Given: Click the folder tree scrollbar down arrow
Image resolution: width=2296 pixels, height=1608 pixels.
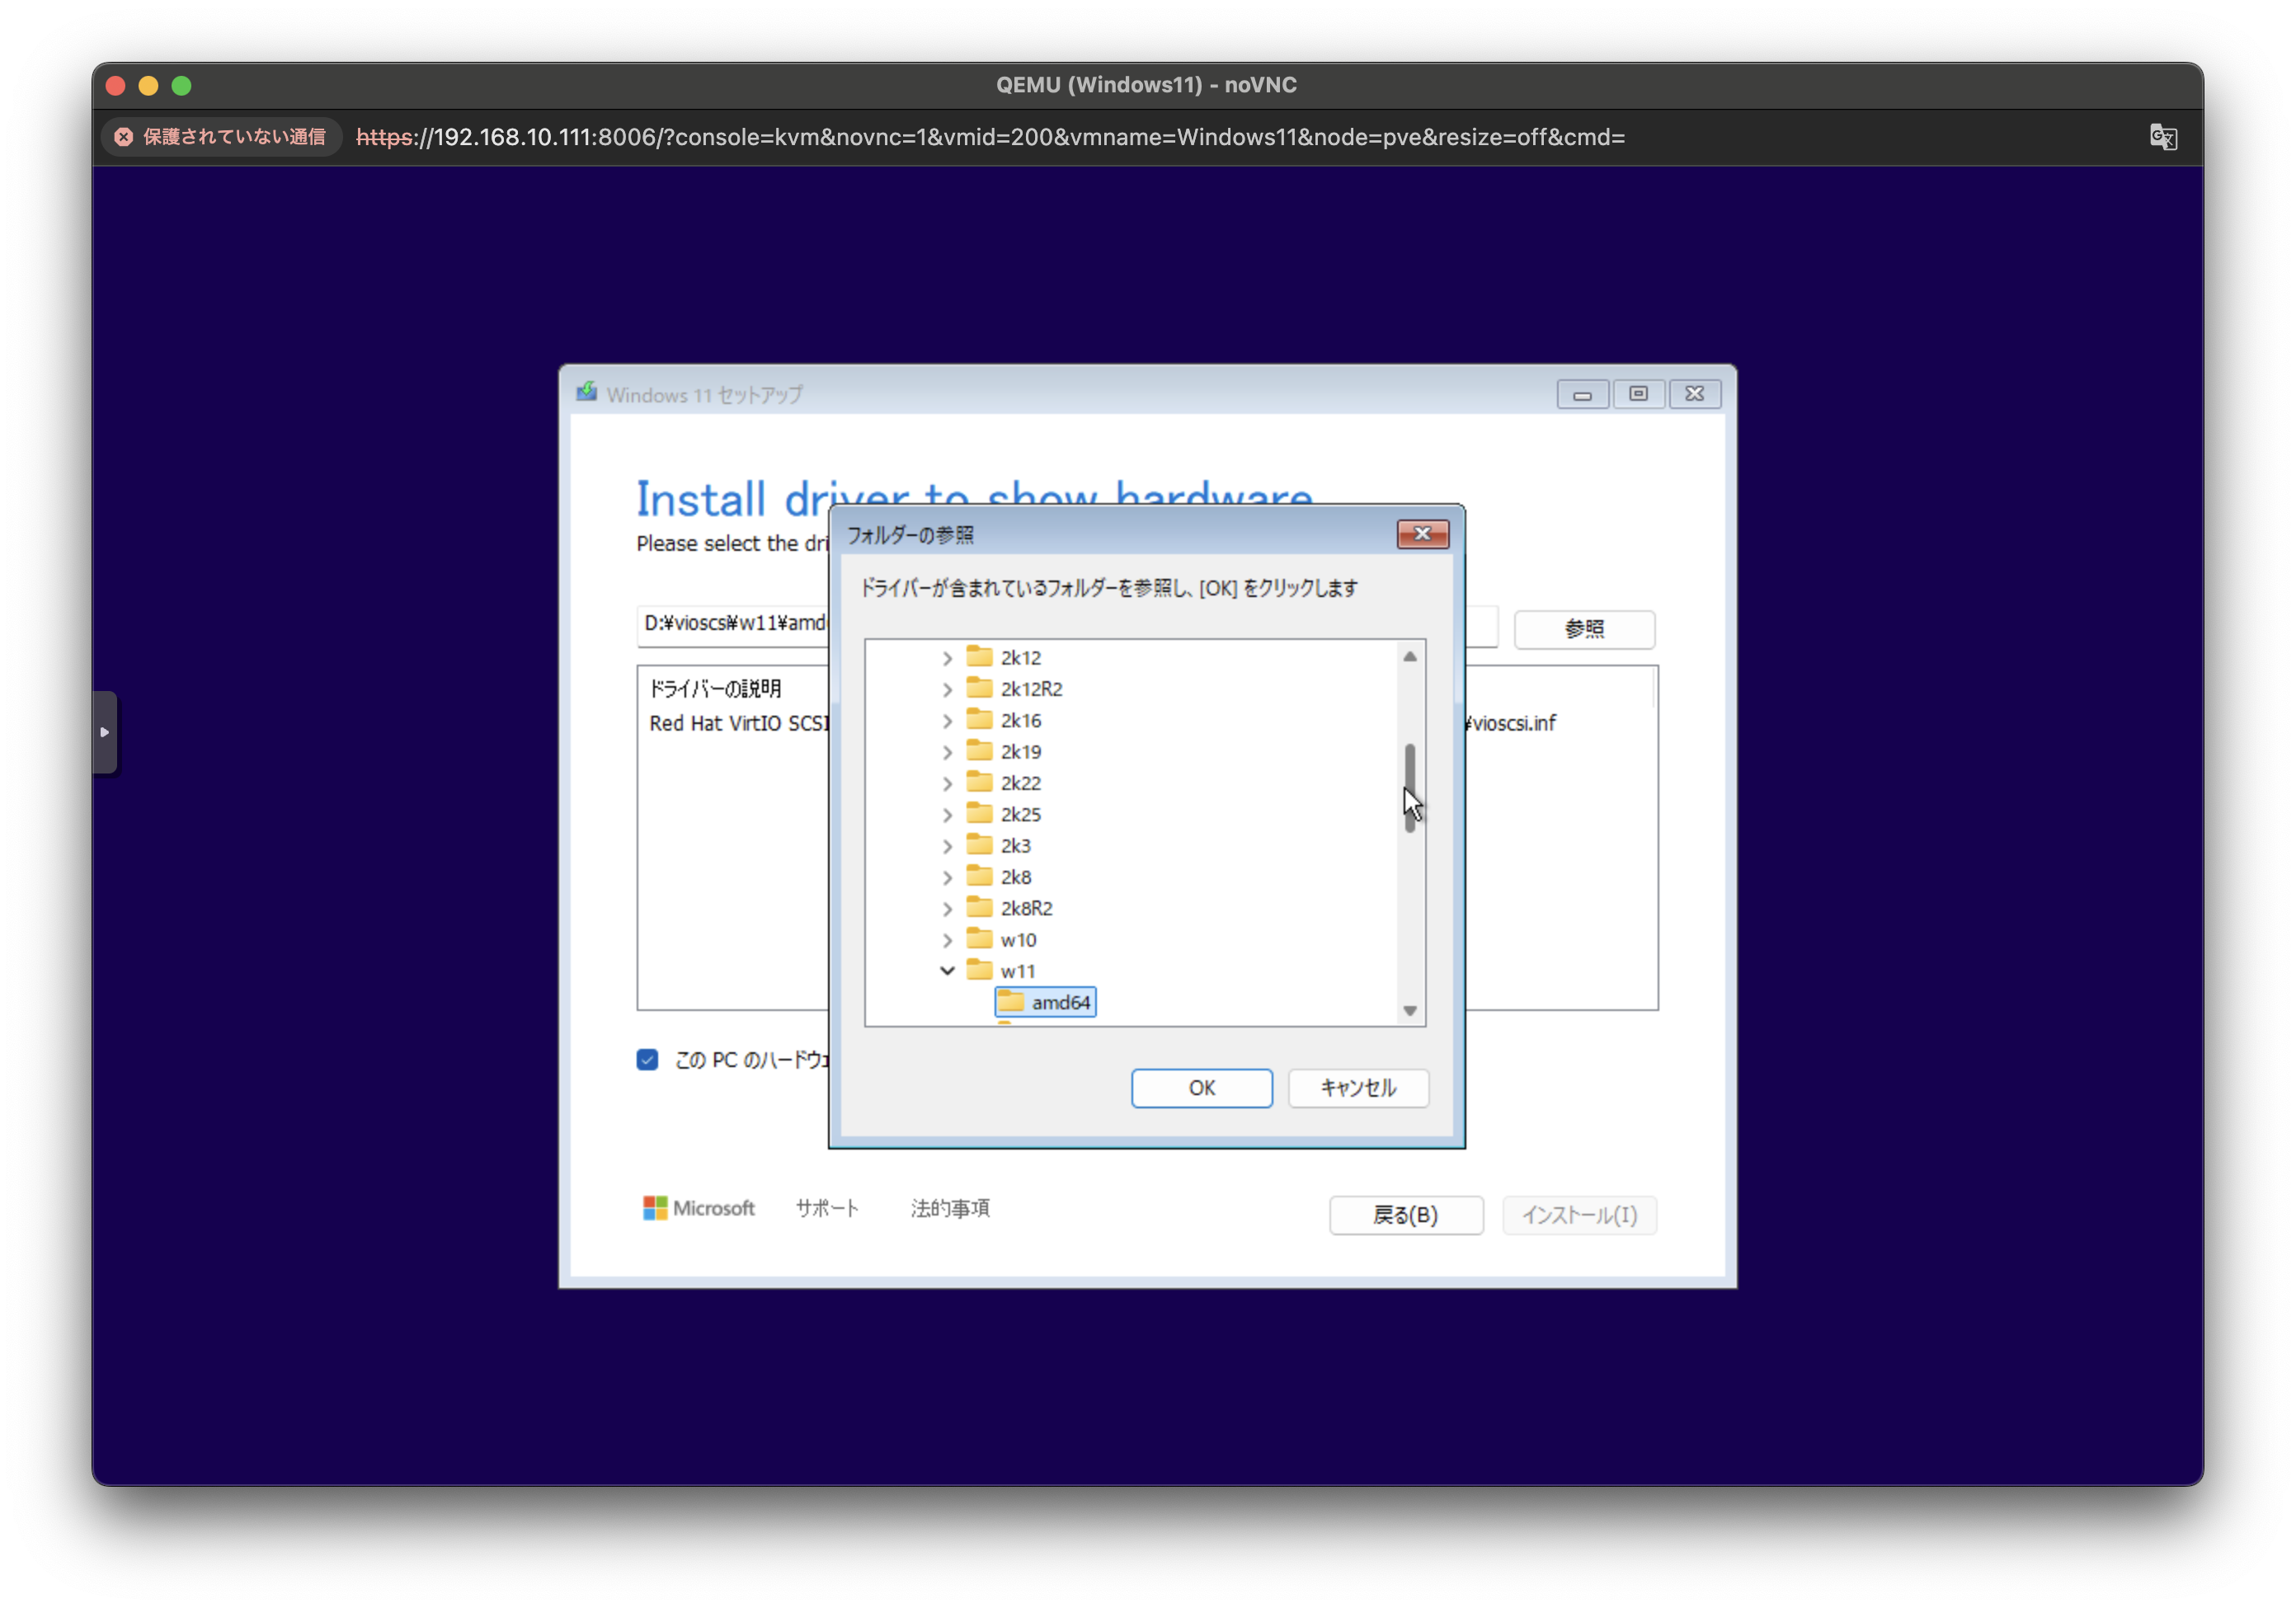Looking at the screenshot, I should coord(1409,1011).
